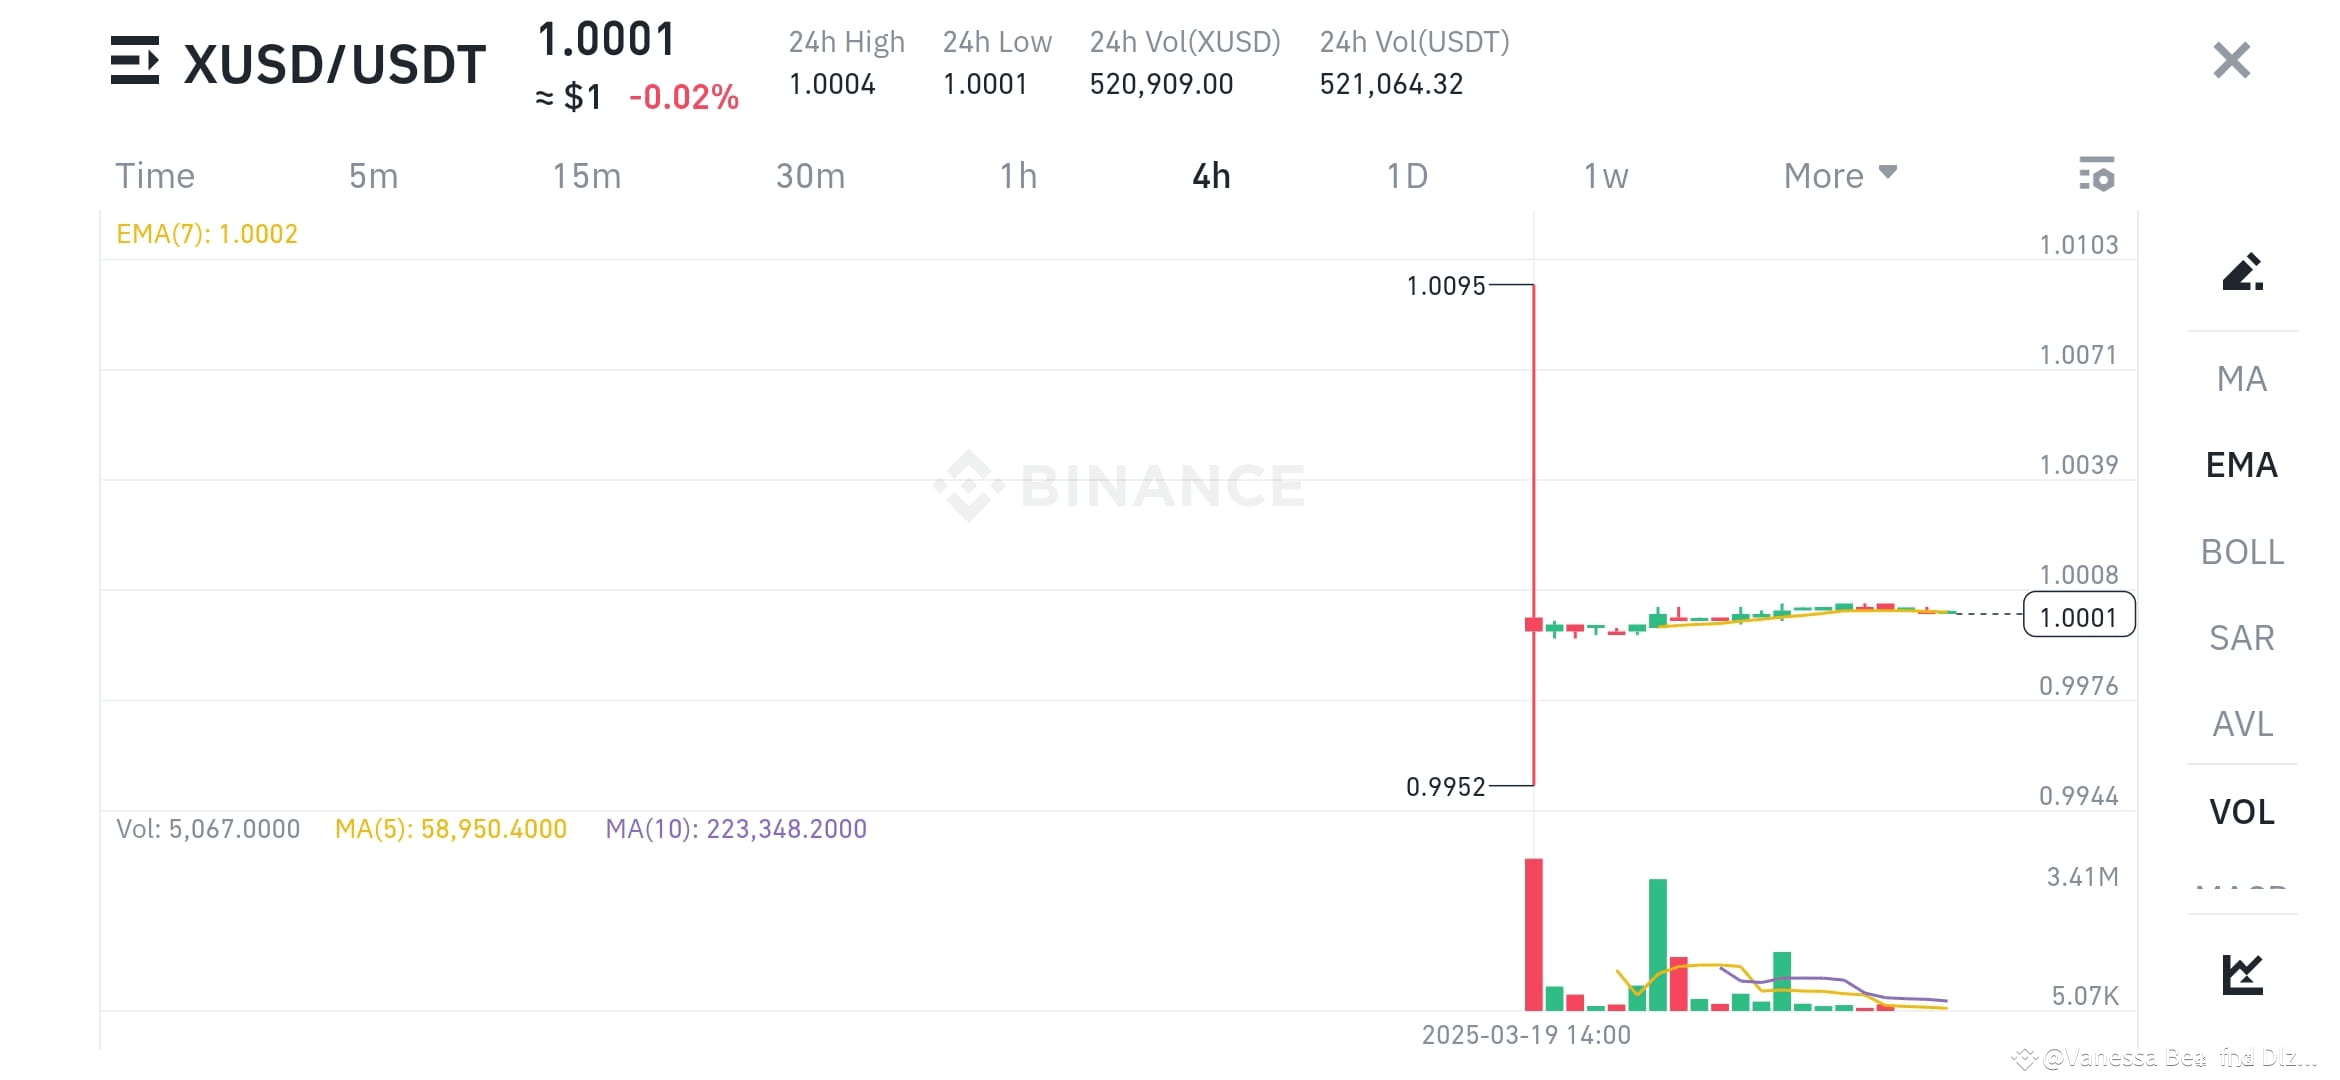Screen dimensions: 2340x1080
Task: Click the 24h High value 1.0004
Action: tap(833, 84)
